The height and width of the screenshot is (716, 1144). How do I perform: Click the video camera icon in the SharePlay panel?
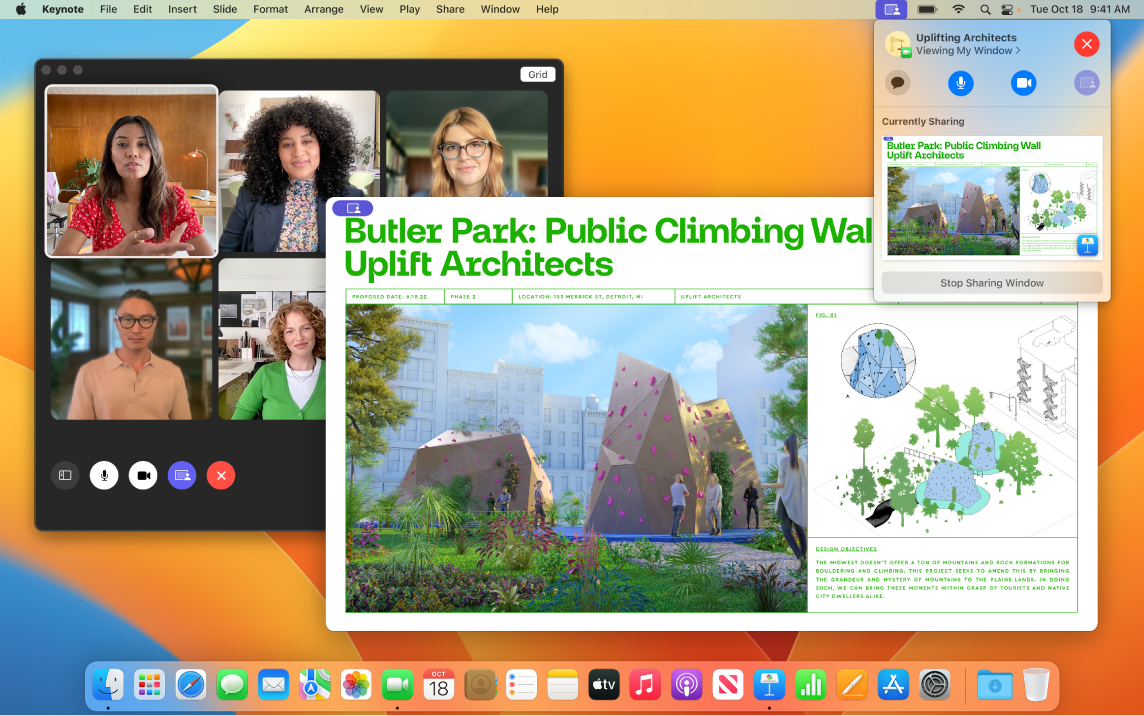[1023, 83]
